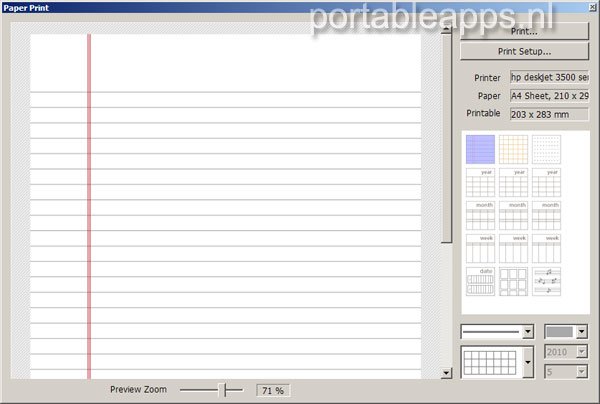The image size is (600, 404).
Task: Click the Print... button
Action: coord(524,31)
